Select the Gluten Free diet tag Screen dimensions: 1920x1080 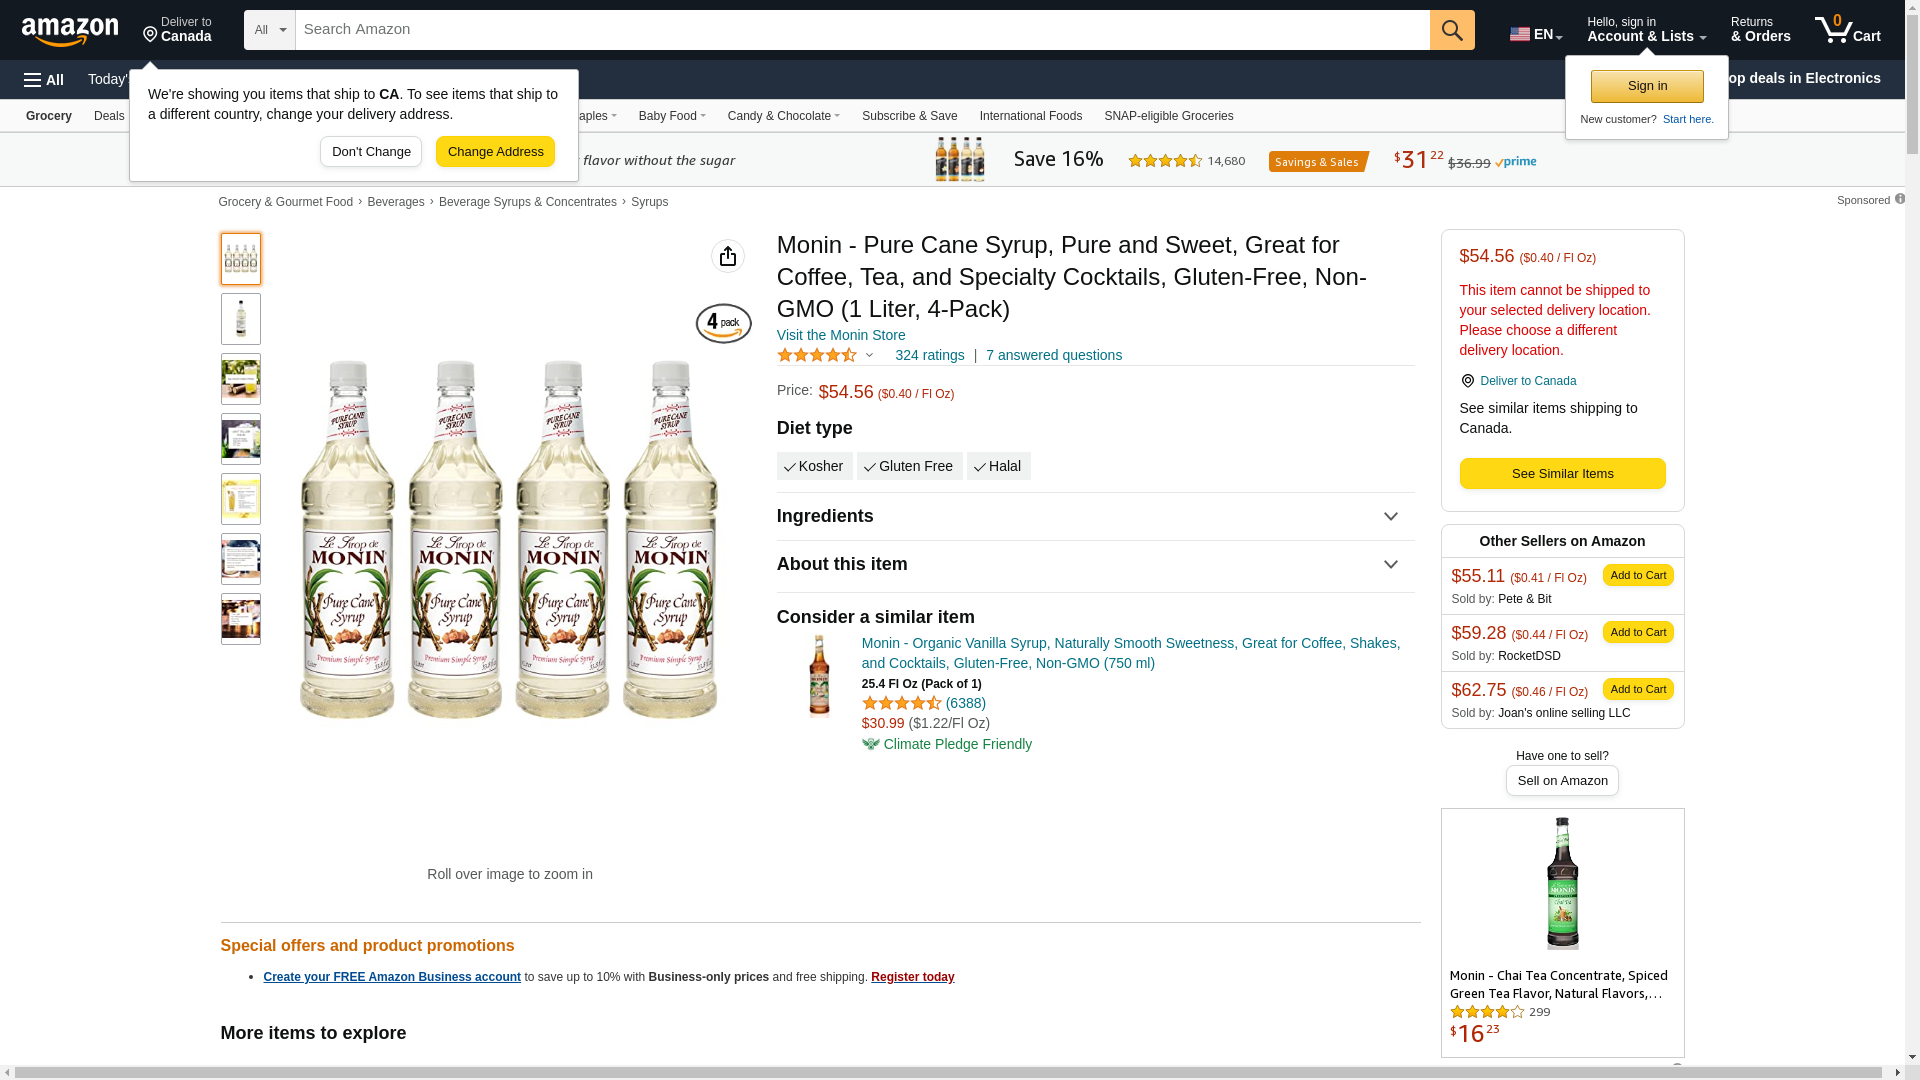[909, 467]
